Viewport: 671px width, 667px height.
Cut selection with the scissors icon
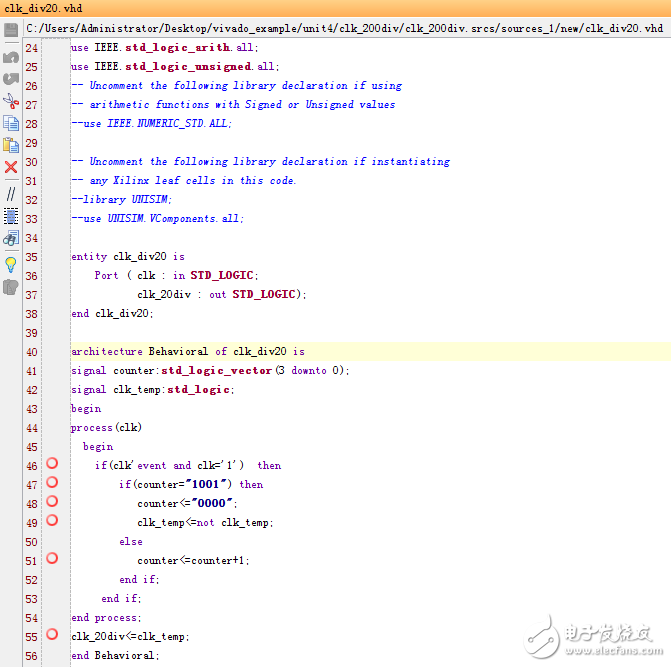pos(11,100)
